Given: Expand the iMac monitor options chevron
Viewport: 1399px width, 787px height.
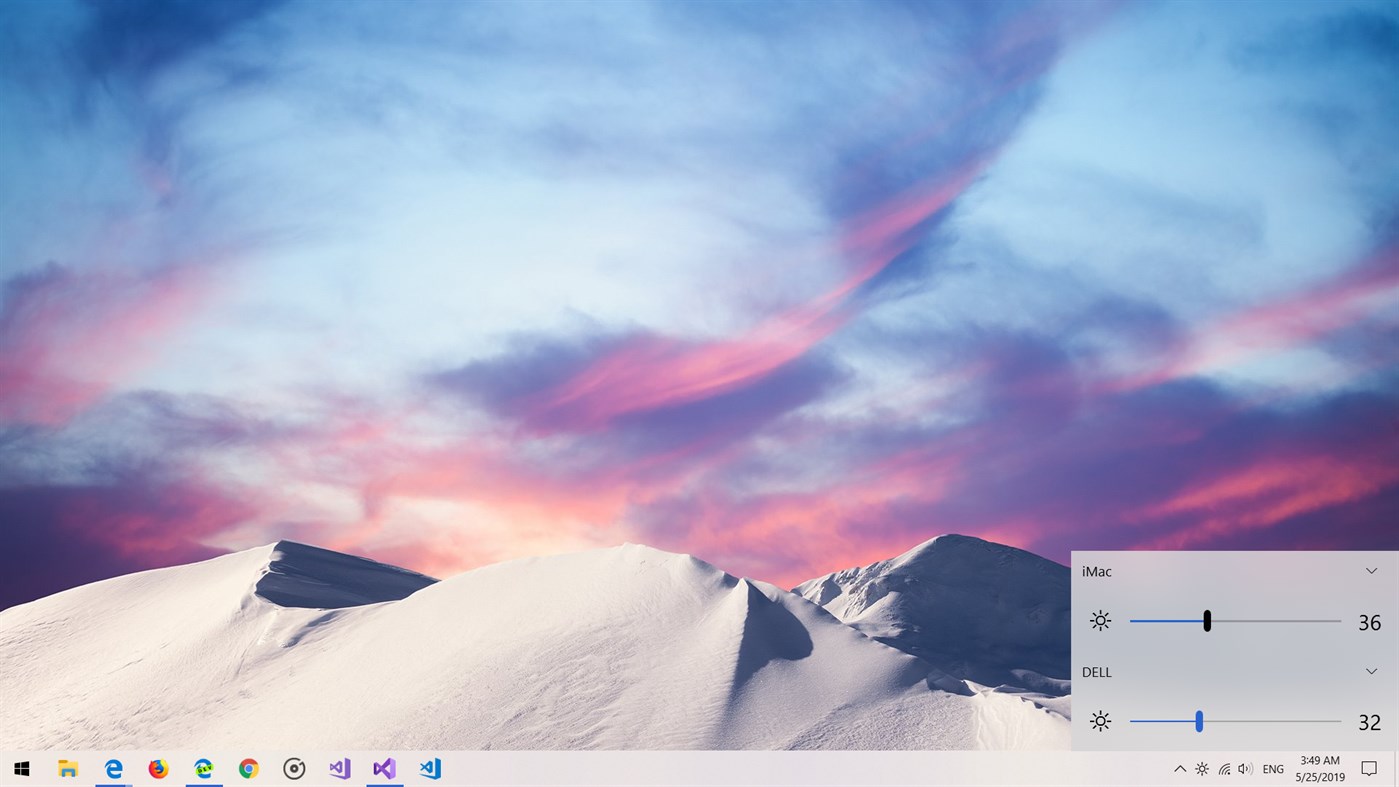Looking at the screenshot, I should click(1371, 570).
